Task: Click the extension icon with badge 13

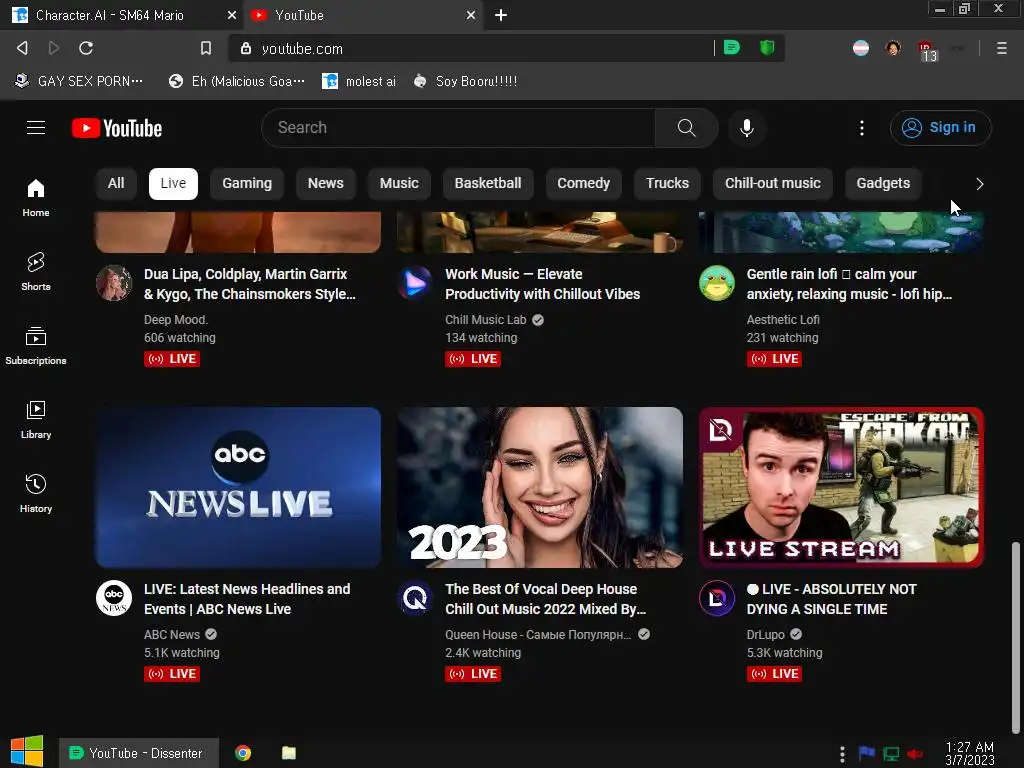Action: [x=927, y=50]
